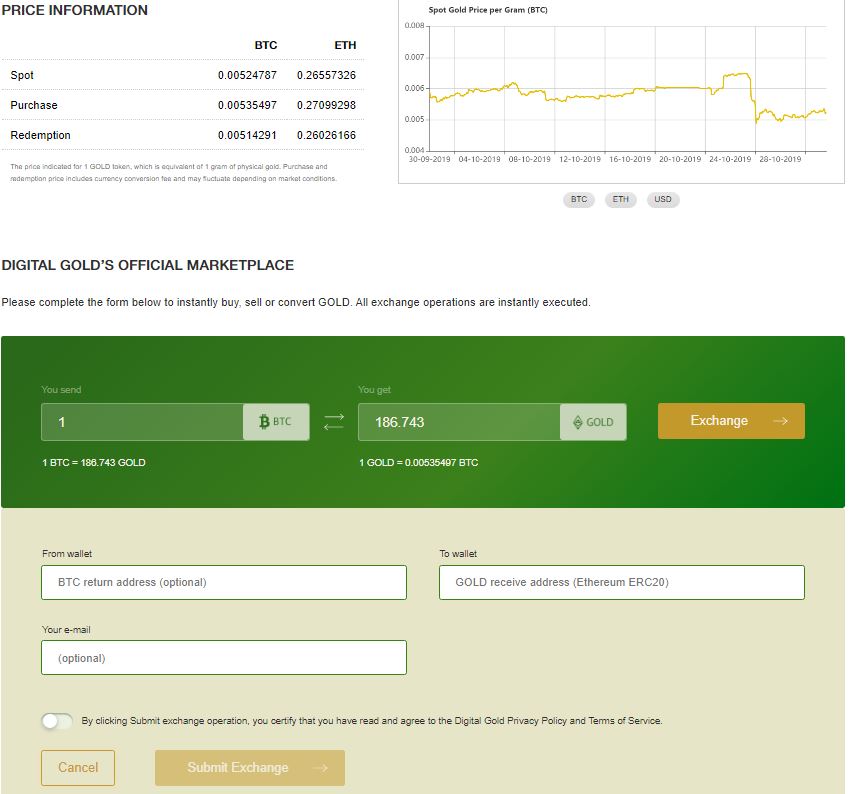Click the GOLD receive address field
The image size is (850, 794).
pos(622,582)
